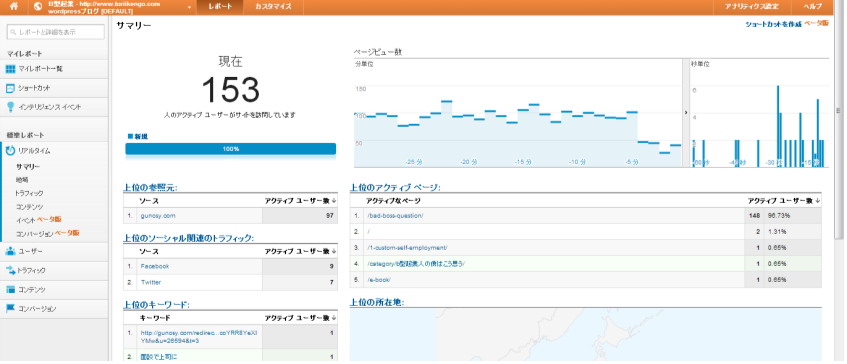The width and height of the screenshot is (847, 364).
Task: Expand the chart divider arrow between the graphs
Action: (685, 112)
